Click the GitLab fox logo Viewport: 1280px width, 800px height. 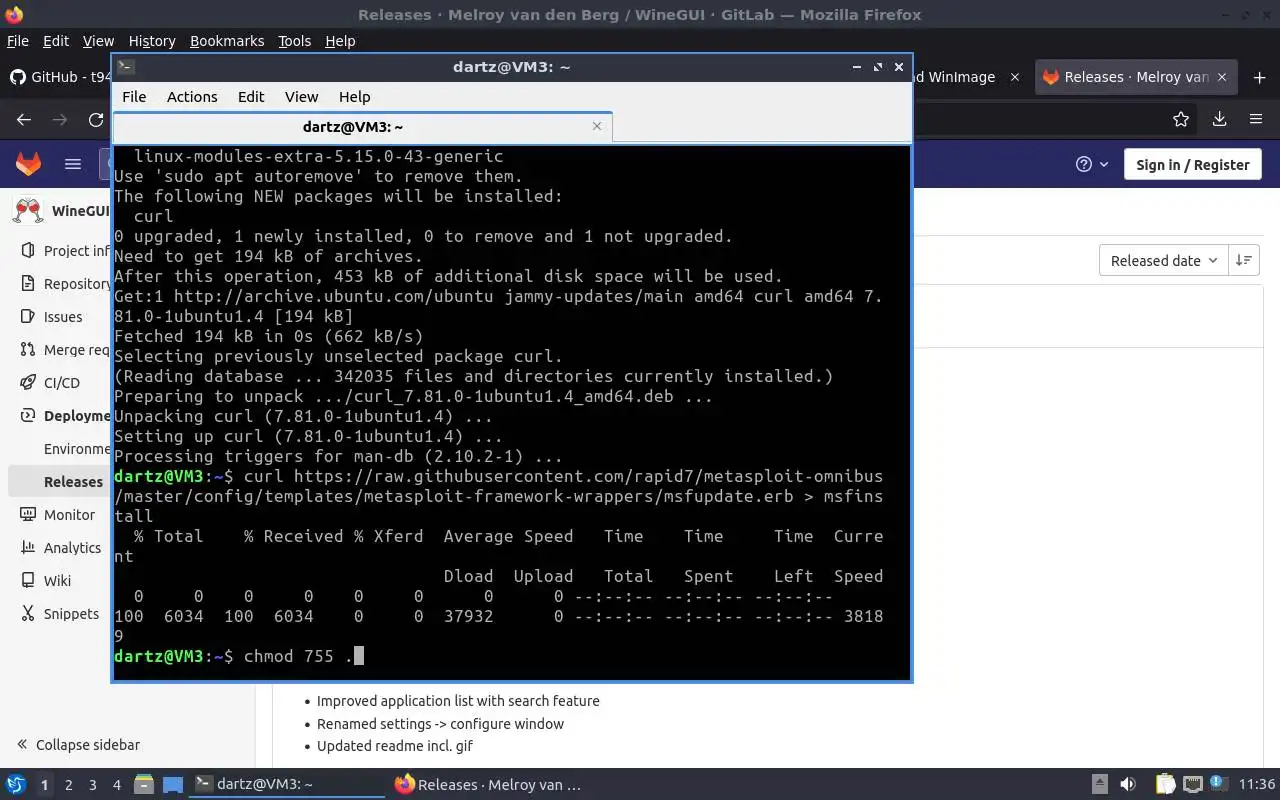[x=28, y=164]
